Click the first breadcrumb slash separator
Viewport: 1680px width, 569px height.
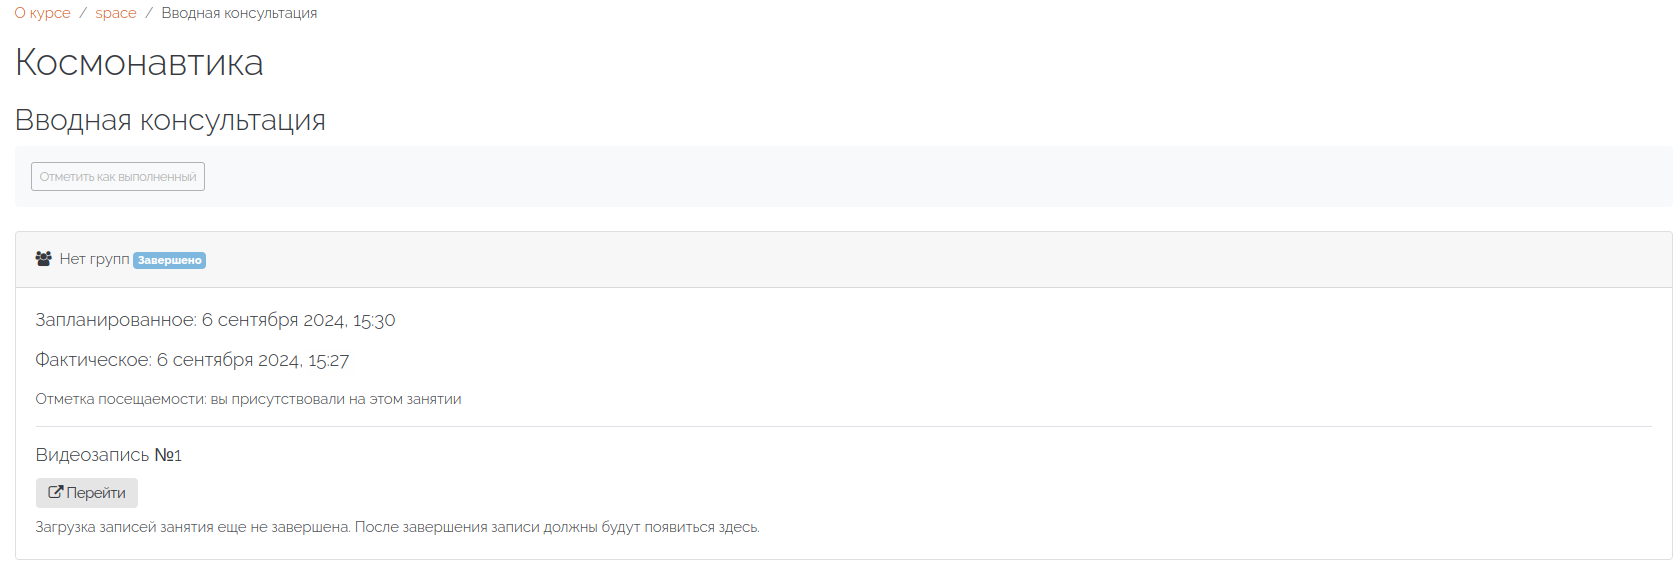[83, 13]
